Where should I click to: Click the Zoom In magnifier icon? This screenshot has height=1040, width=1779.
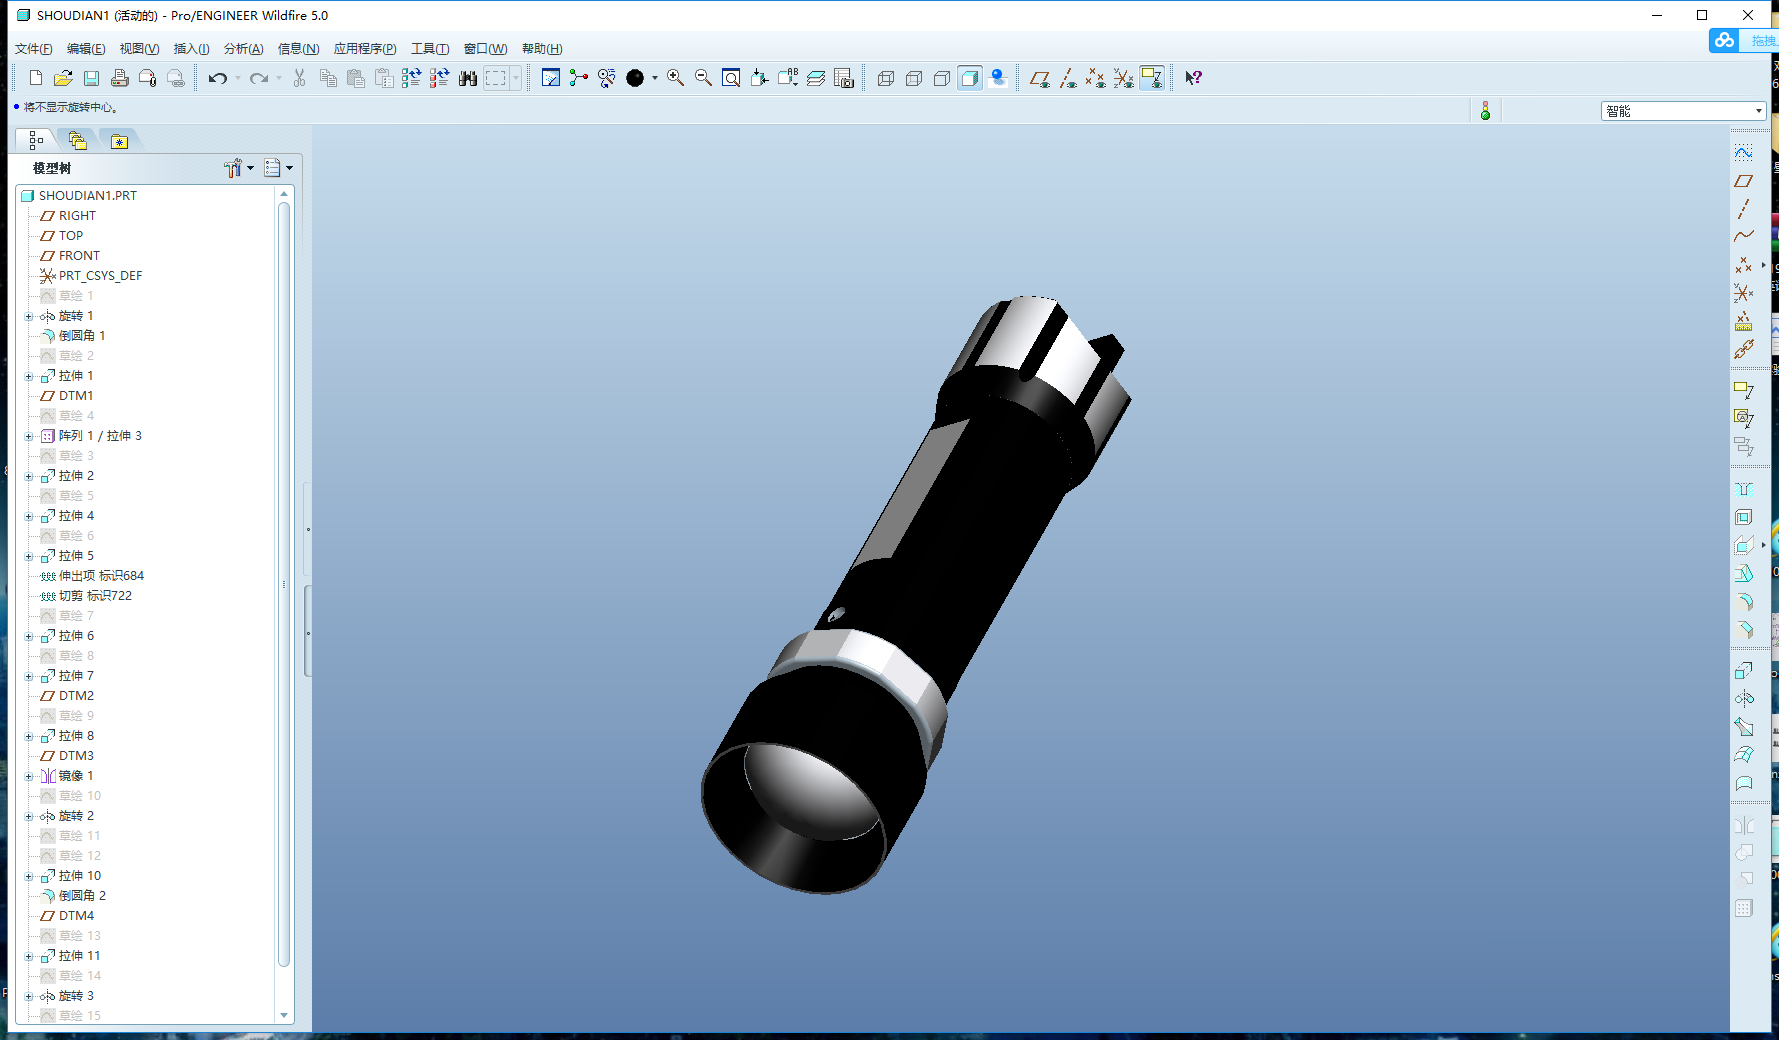(675, 78)
